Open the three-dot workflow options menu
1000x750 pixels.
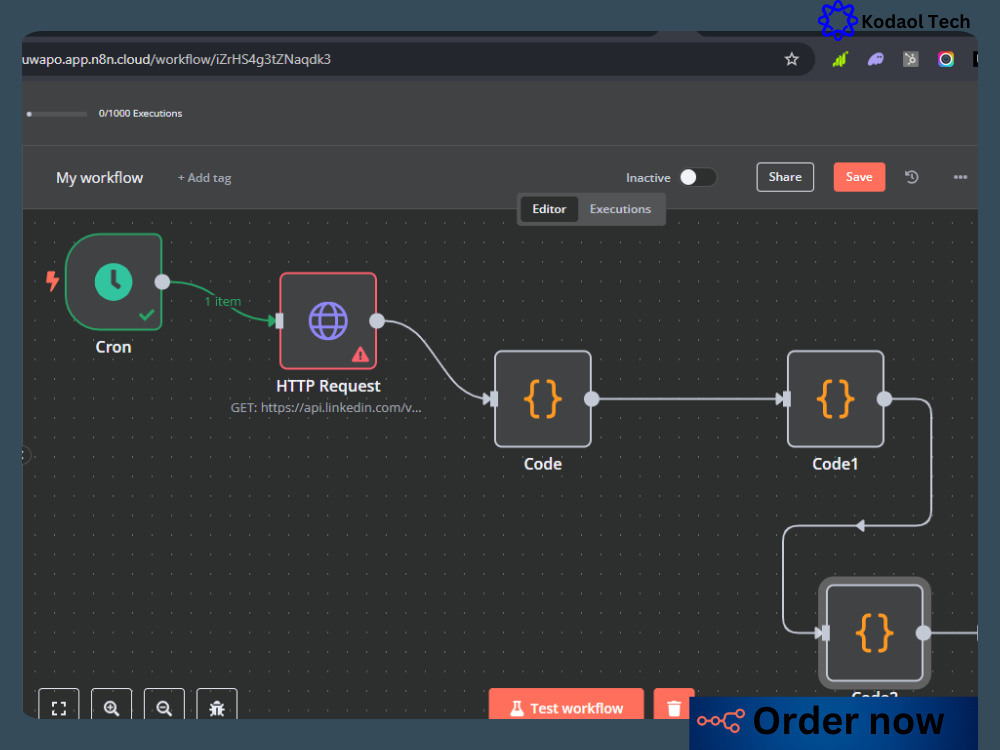[960, 177]
